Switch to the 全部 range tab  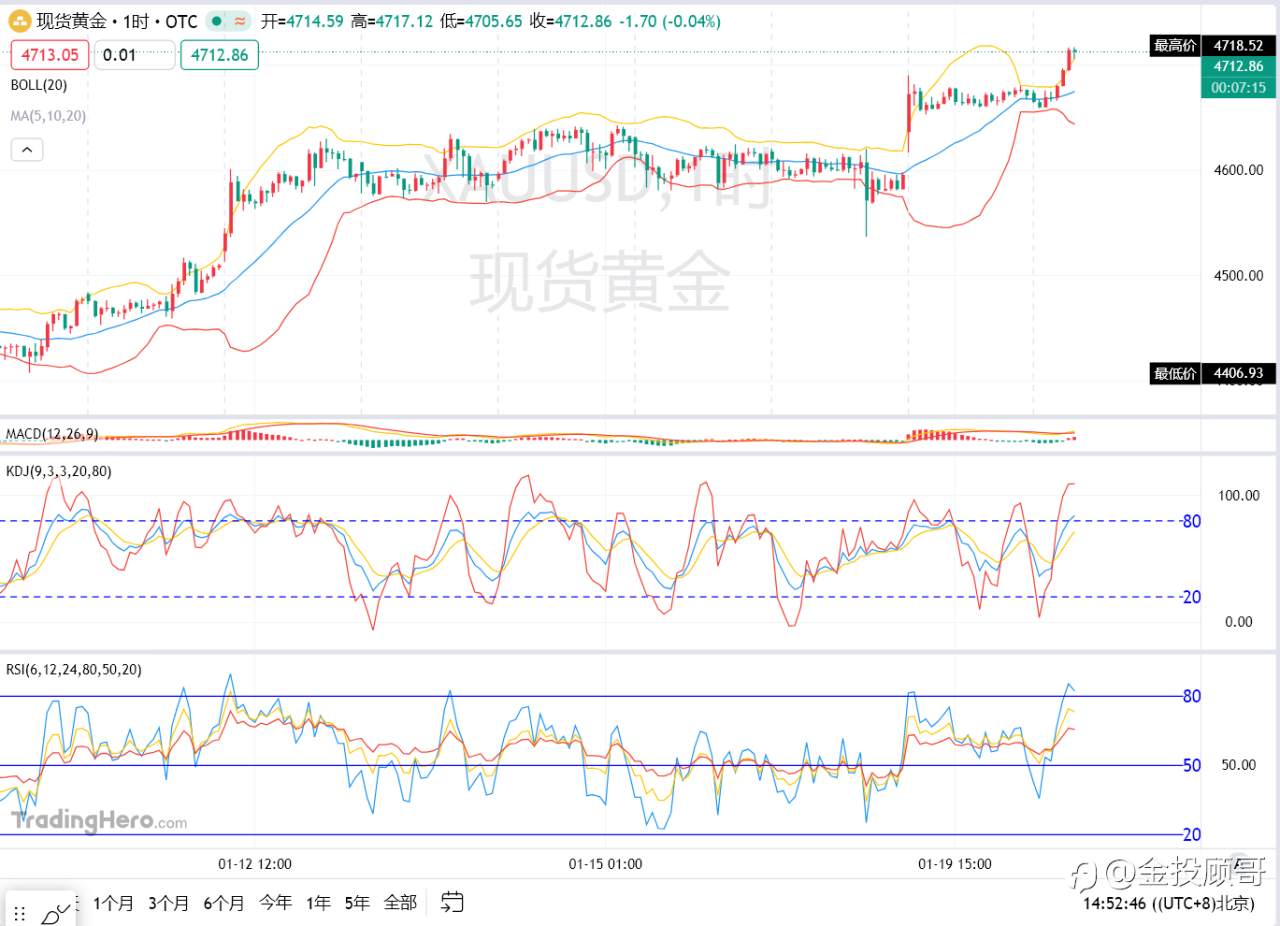click(x=400, y=902)
